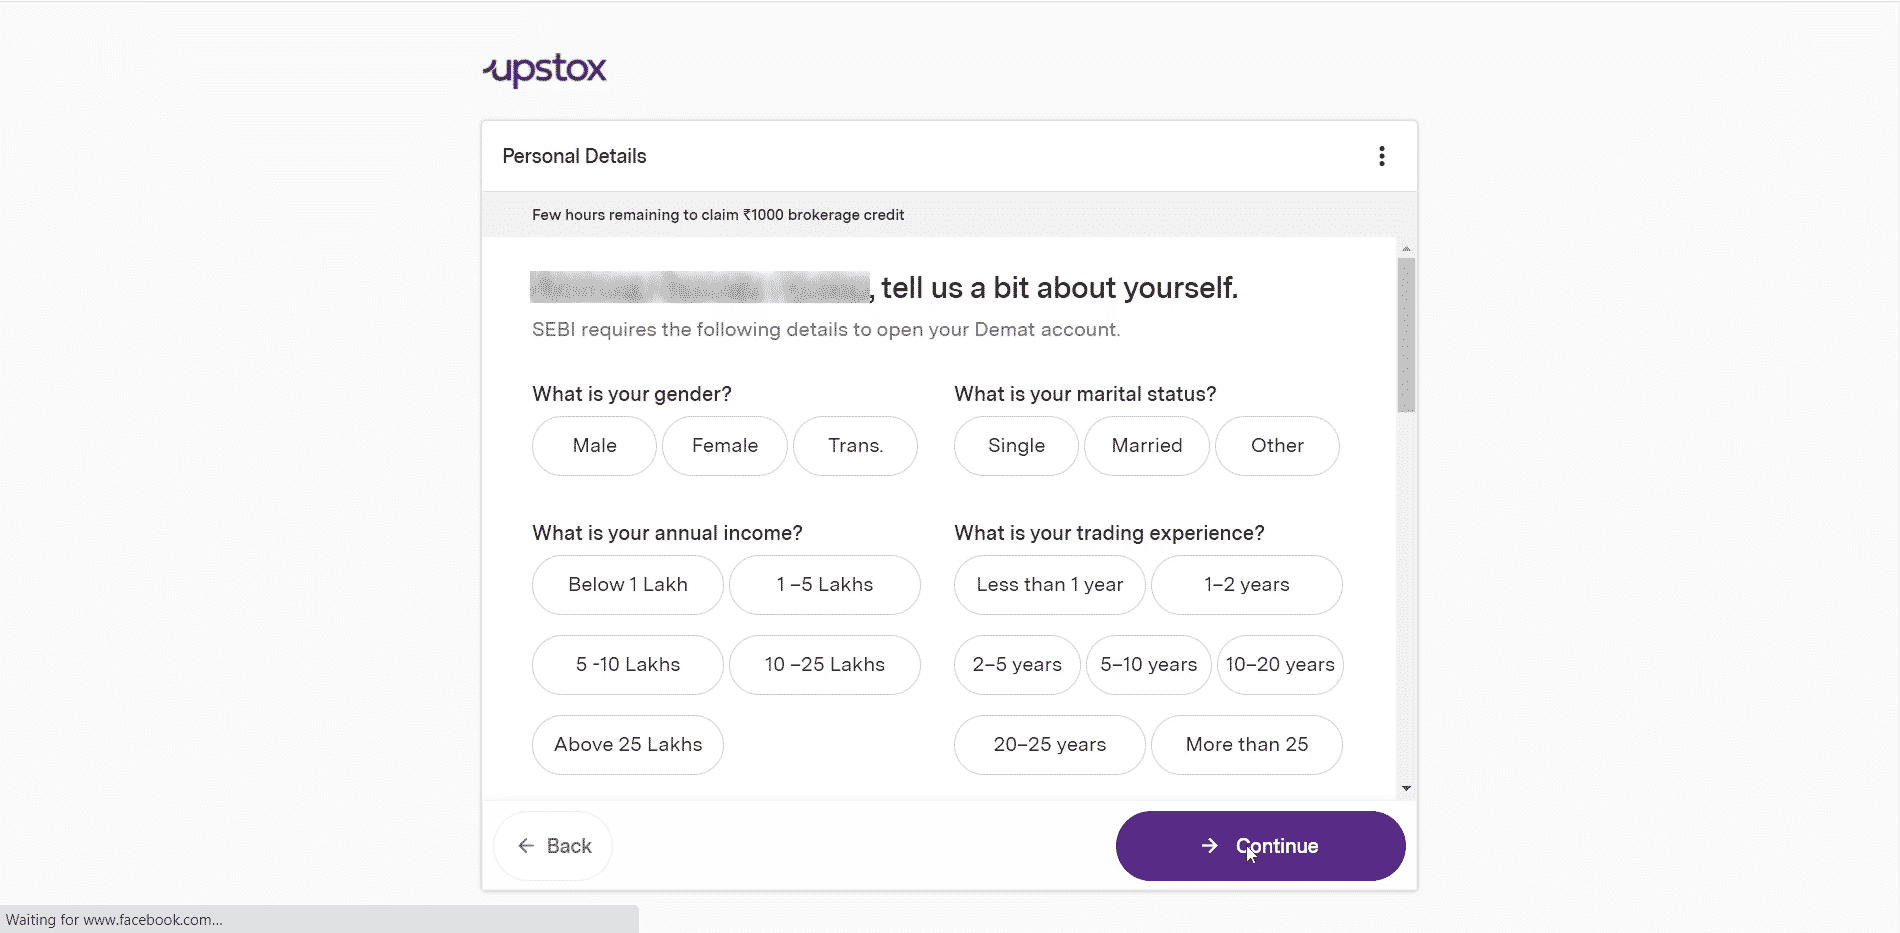Viewport: 1900px width, 933px height.
Task: Choose Married marital status
Action: coord(1146,446)
